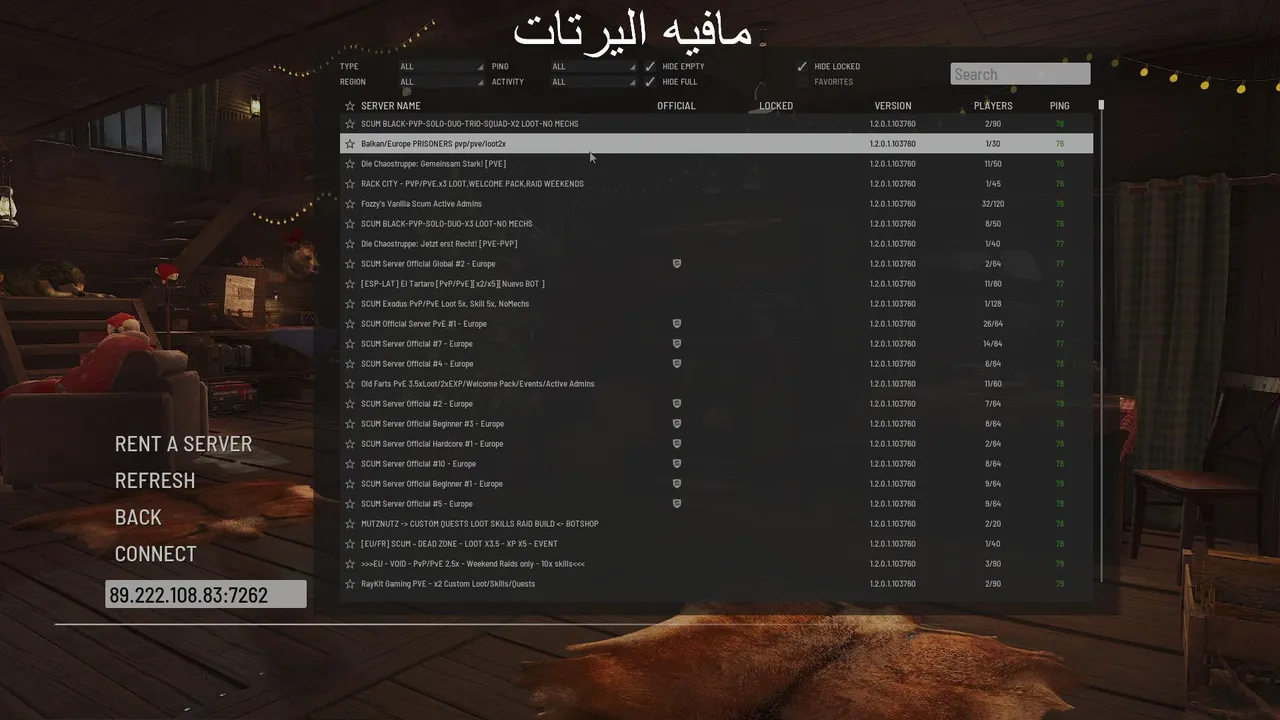1280x720 pixels.
Task: Sort list by Official column
Action: pos(676,106)
